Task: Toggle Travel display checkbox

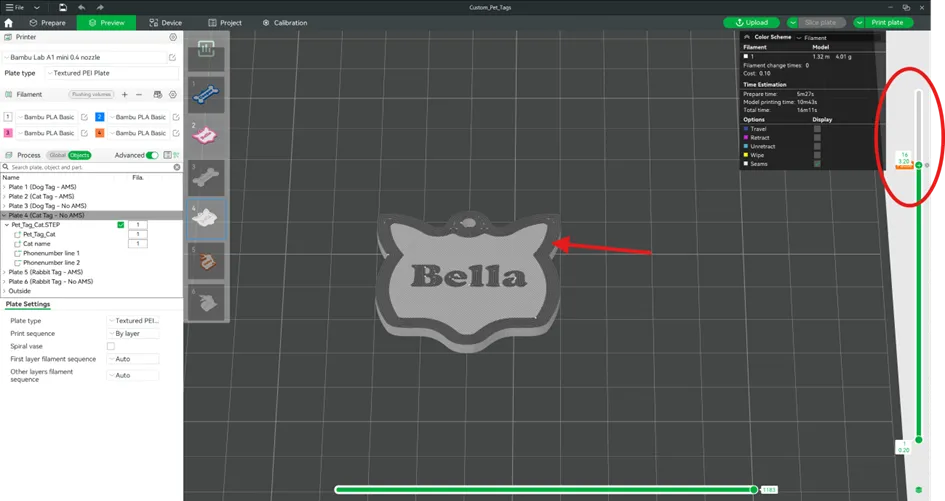Action: [817, 129]
